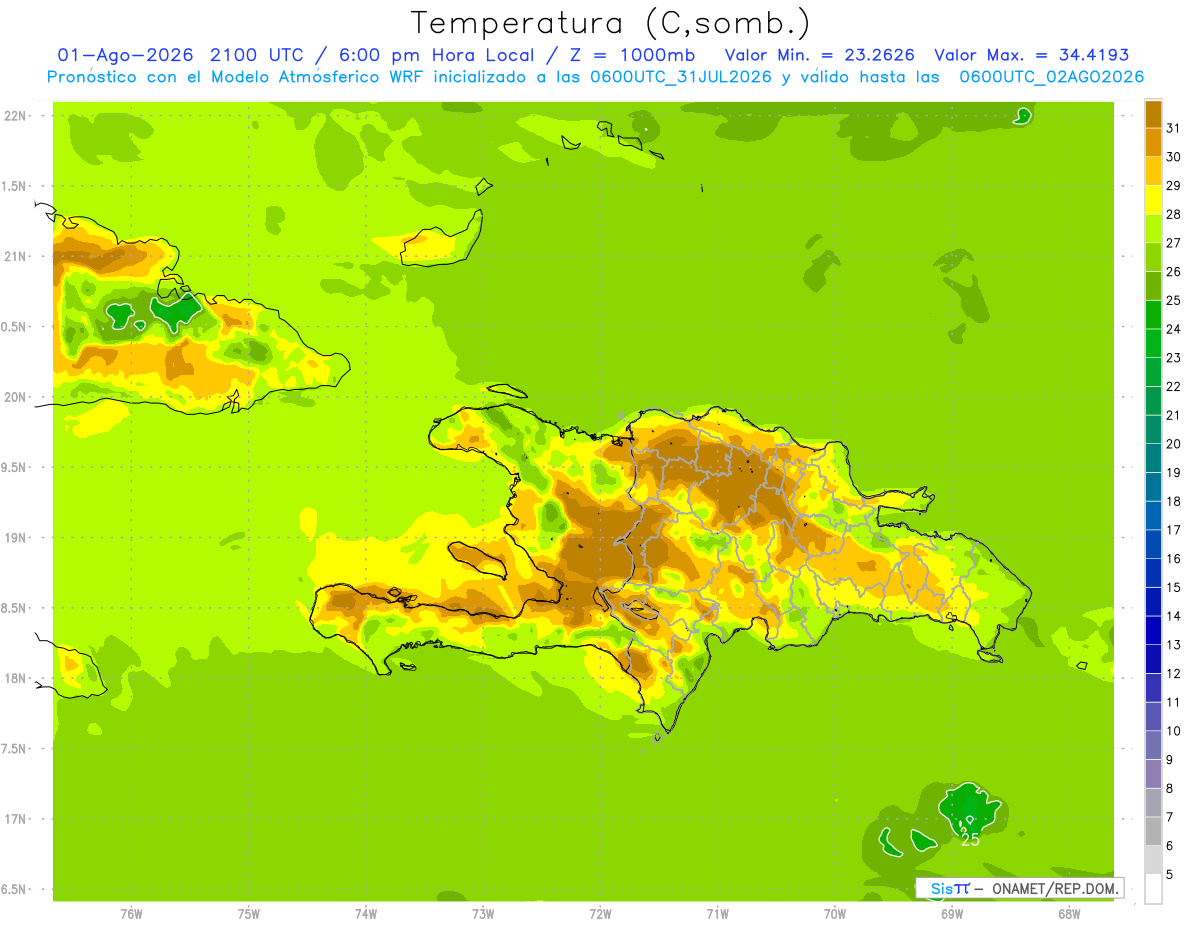Select the title 'Temperatura (C,somb.)'
The width and height of the screenshot is (1200, 927).
coord(610,22)
